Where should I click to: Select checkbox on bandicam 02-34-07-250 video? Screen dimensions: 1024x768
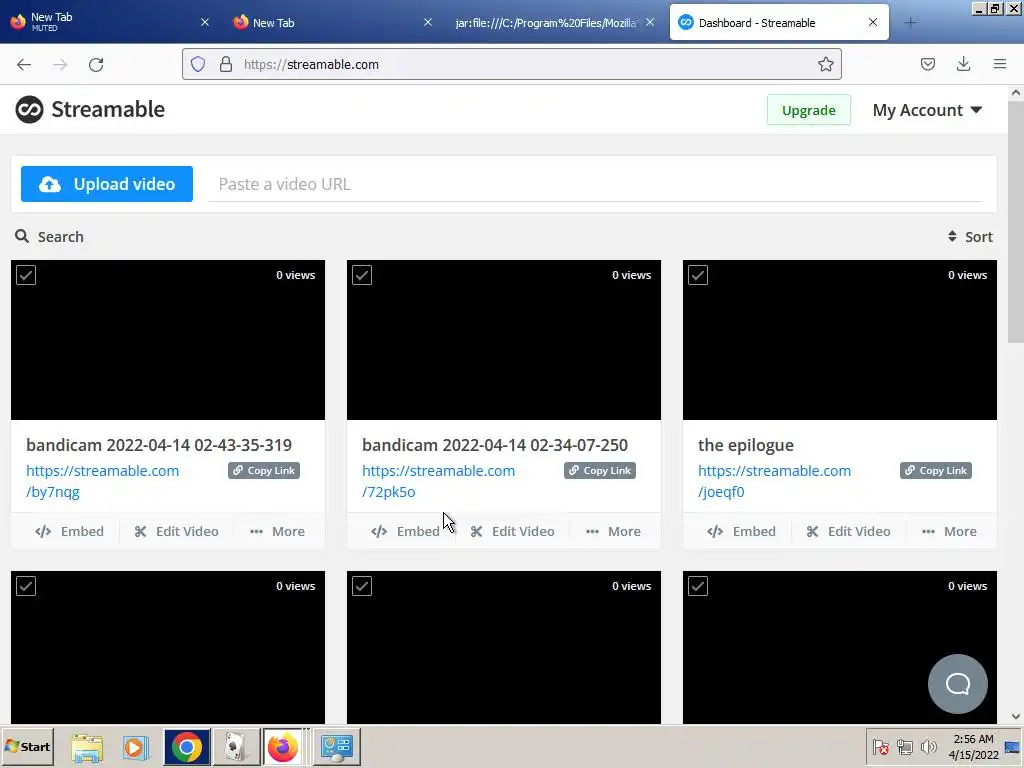pyautogui.click(x=362, y=275)
